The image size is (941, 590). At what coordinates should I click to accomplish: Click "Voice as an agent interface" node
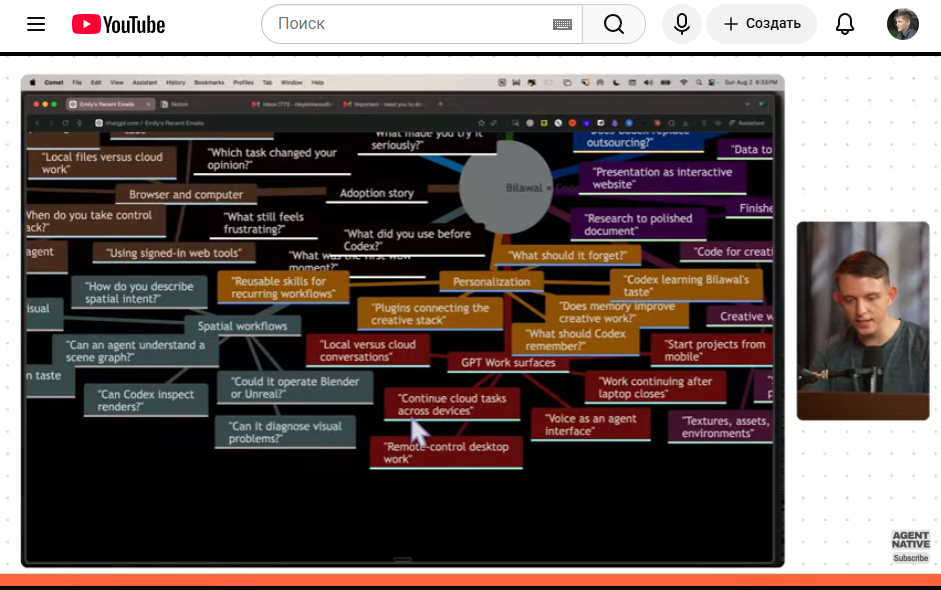(591, 425)
